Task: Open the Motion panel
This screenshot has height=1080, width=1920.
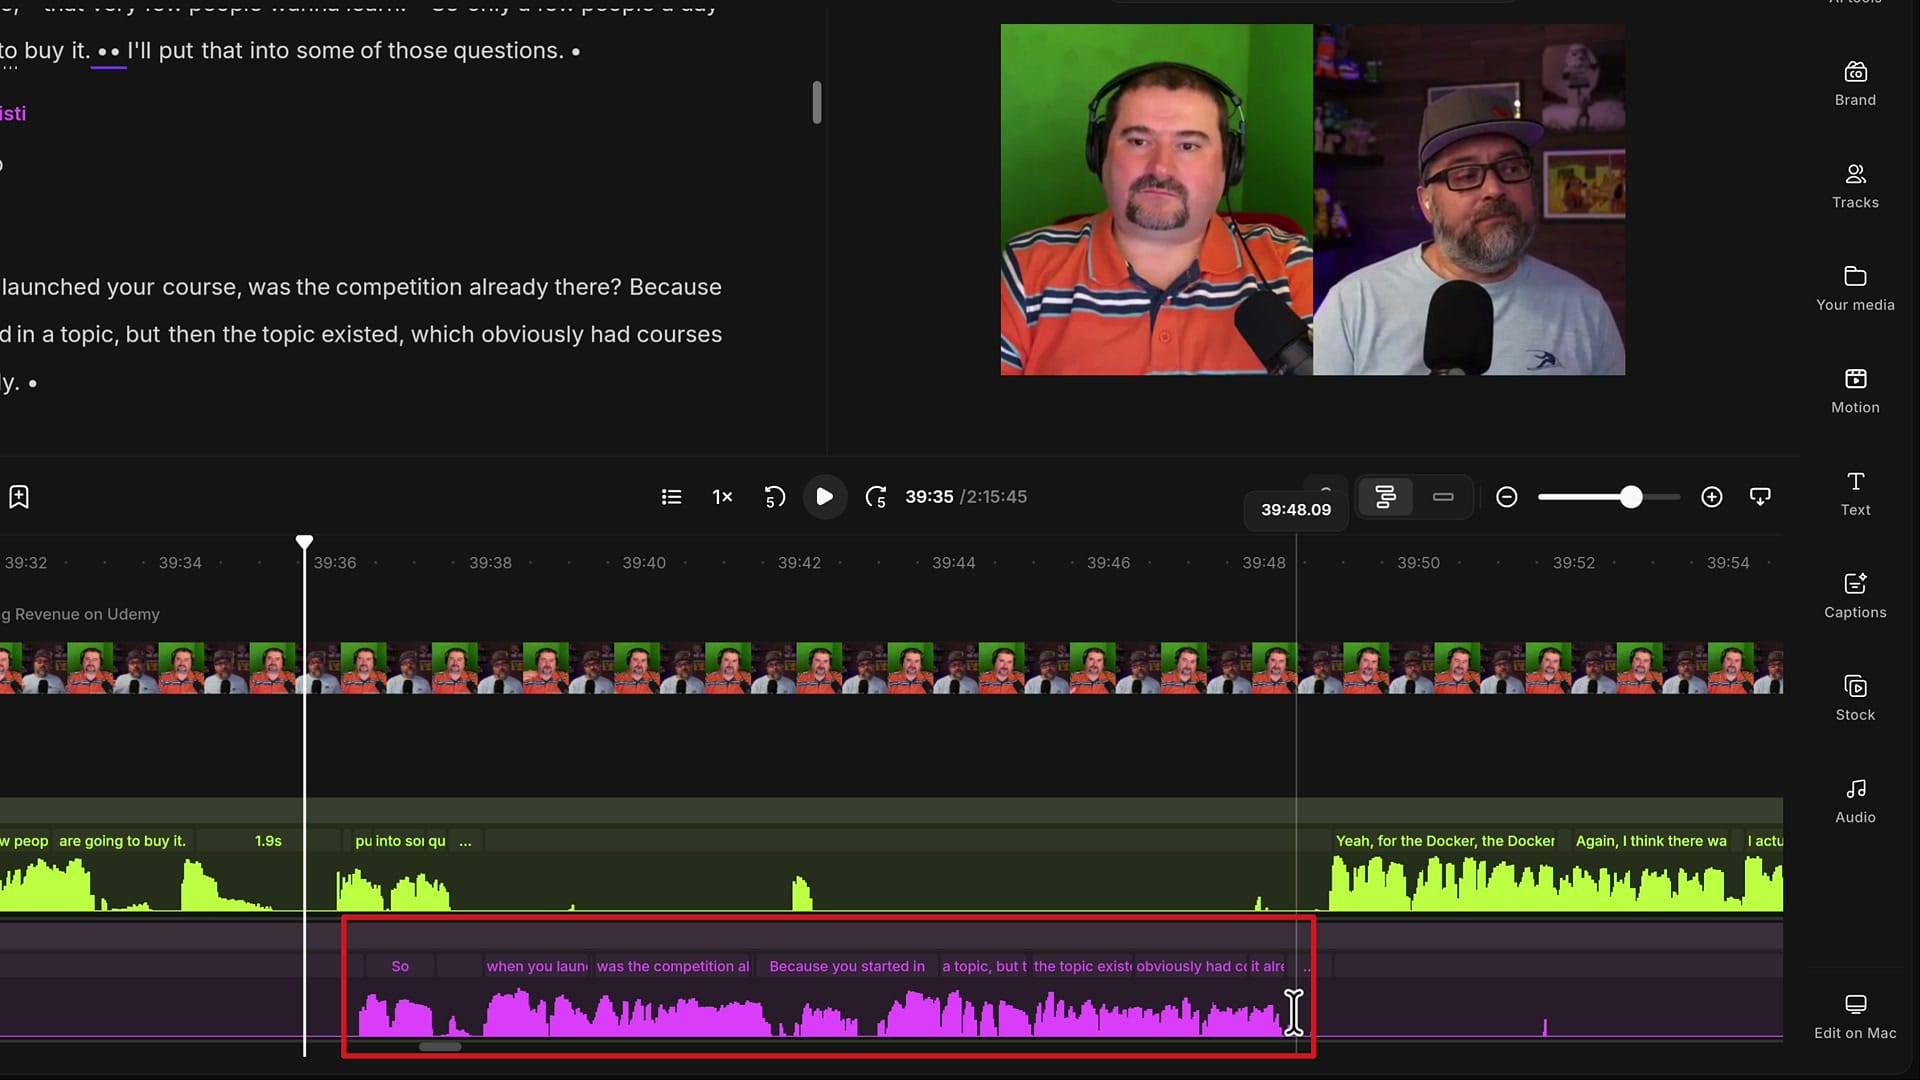Action: pyautogui.click(x=1855, y=392)
